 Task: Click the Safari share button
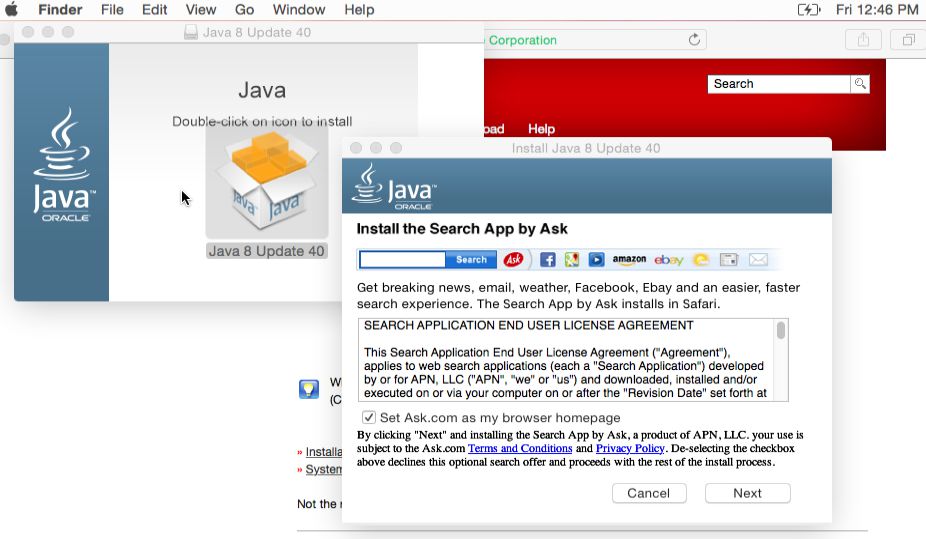(863, 40)
